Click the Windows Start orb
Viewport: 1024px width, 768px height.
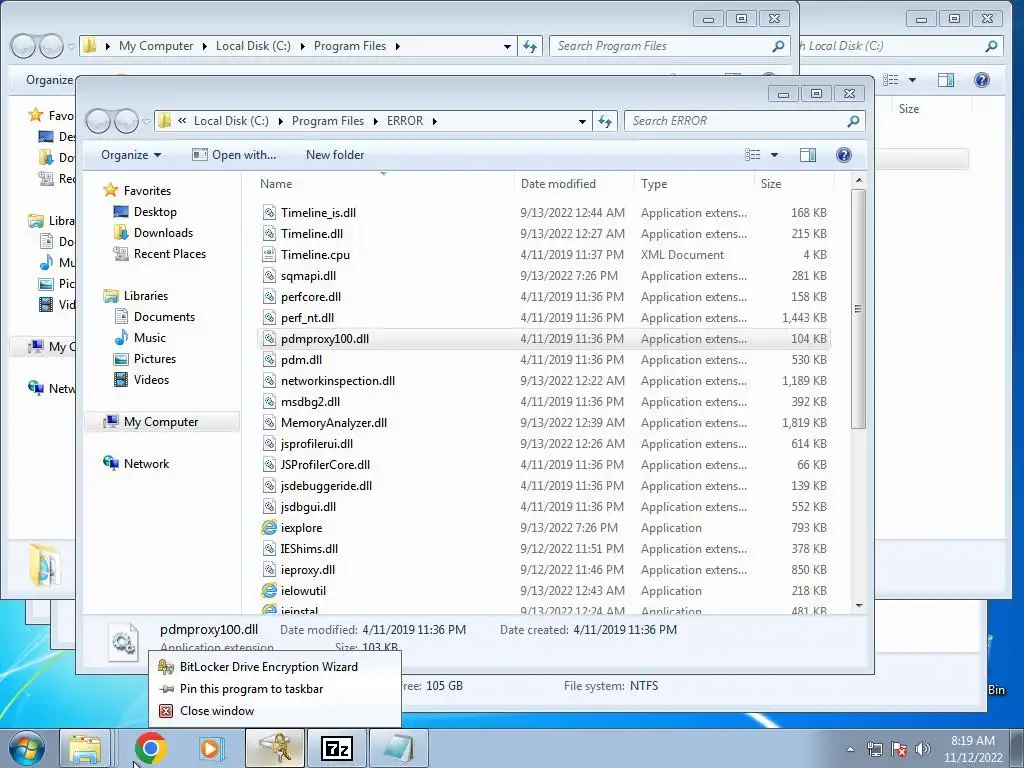tap(26, 748)
